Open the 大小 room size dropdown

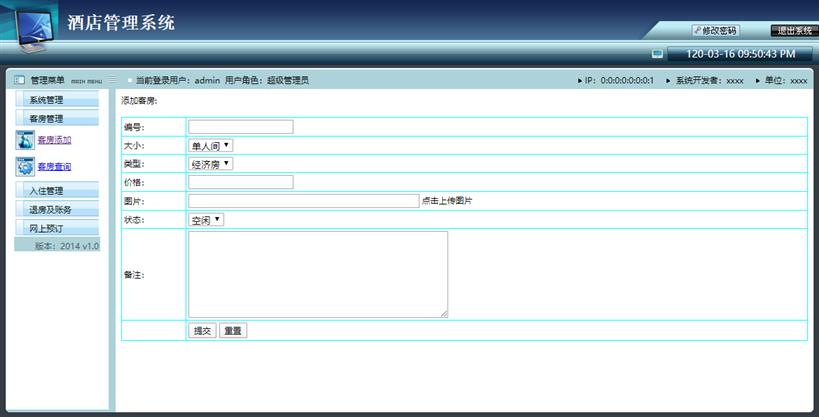[x=211, y=145]
